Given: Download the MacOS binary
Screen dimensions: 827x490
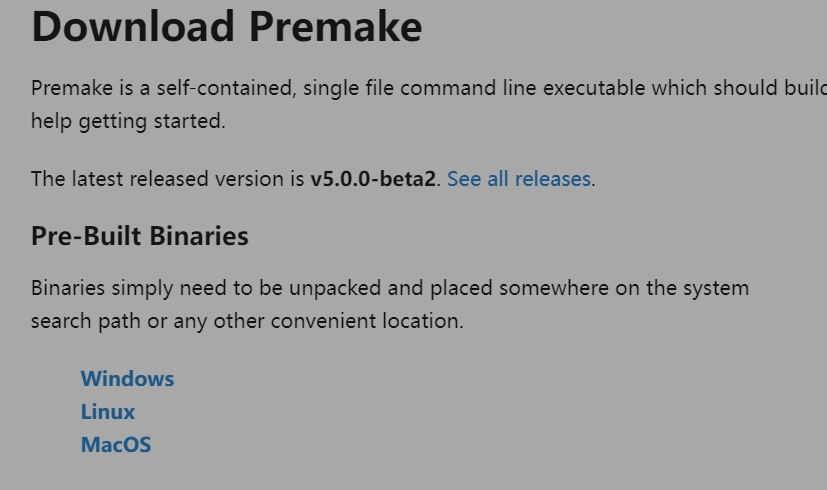Looking at the screenshot, I should pos(116,445).
